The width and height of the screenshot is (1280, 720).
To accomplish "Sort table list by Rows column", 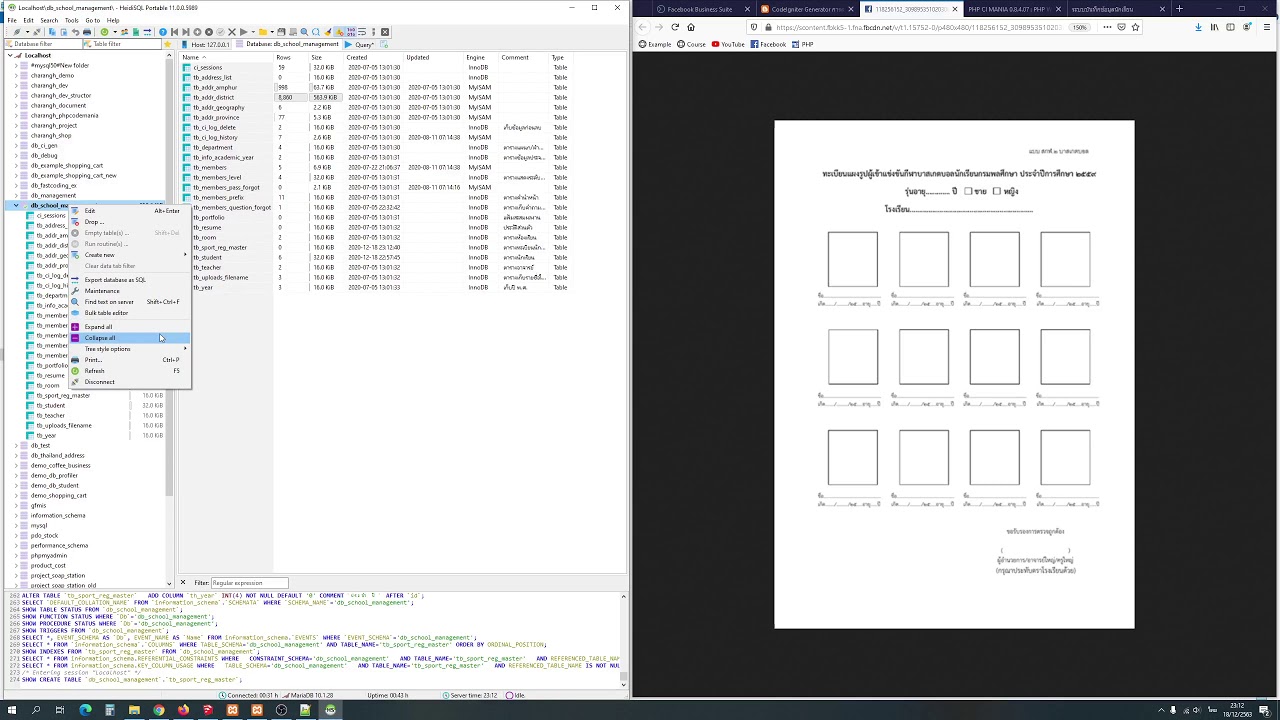I will [290, 57].
